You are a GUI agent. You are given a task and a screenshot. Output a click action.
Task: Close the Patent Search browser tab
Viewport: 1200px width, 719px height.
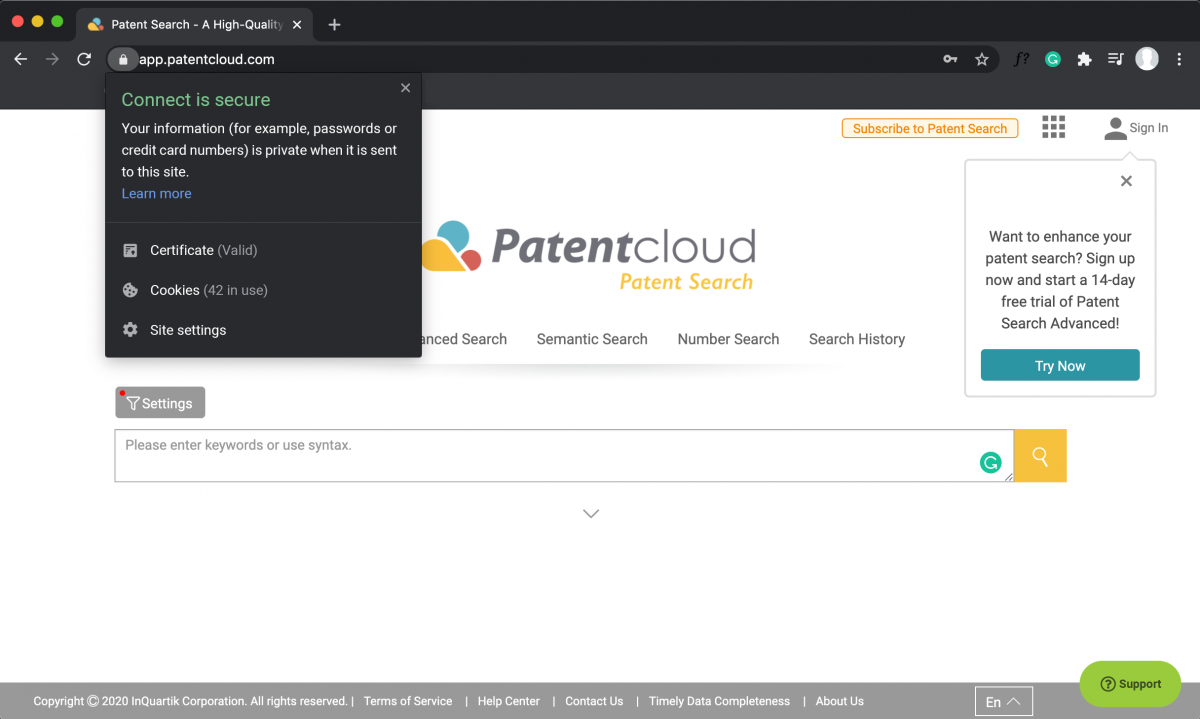pos(296,24)
